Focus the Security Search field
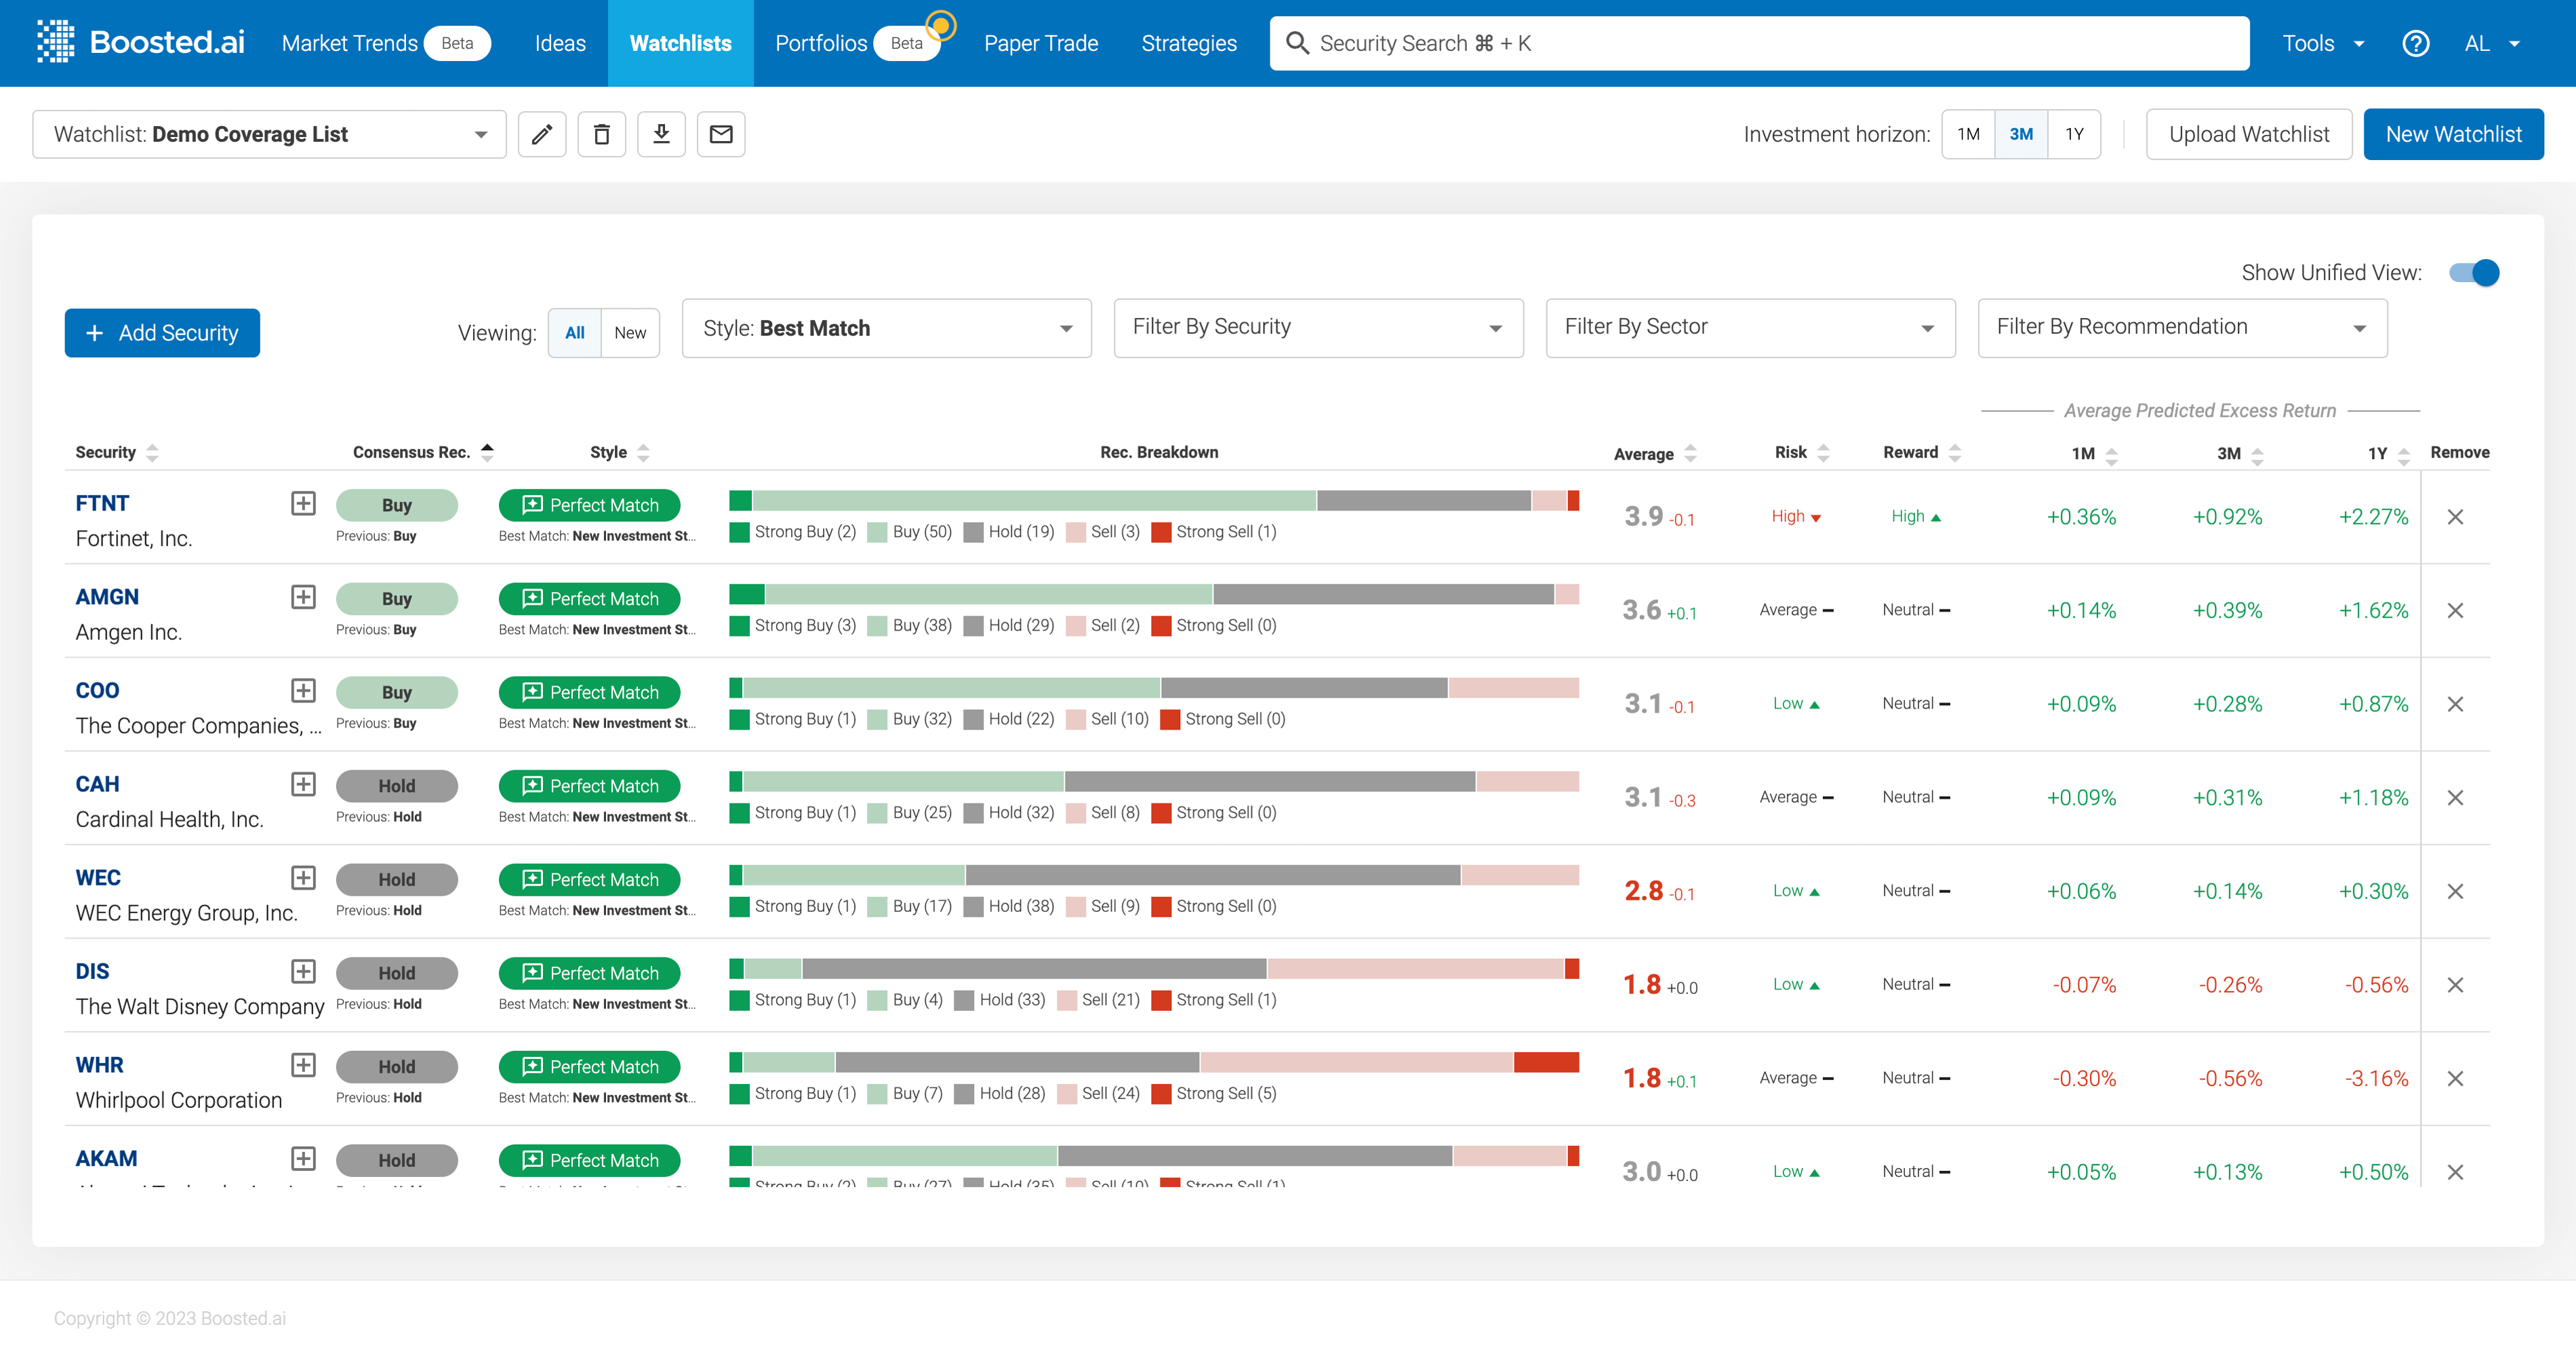The height and width of the screenshot is (1356, 2576). [x=1759, y=43]
